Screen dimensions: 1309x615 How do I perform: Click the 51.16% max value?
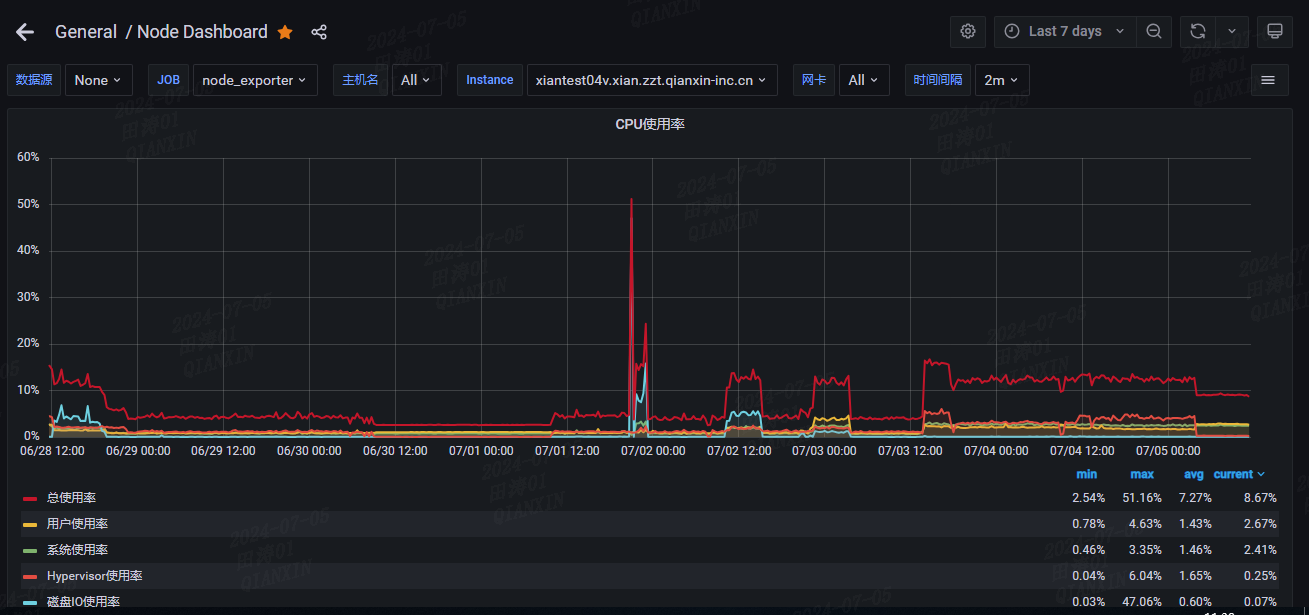1143,497
